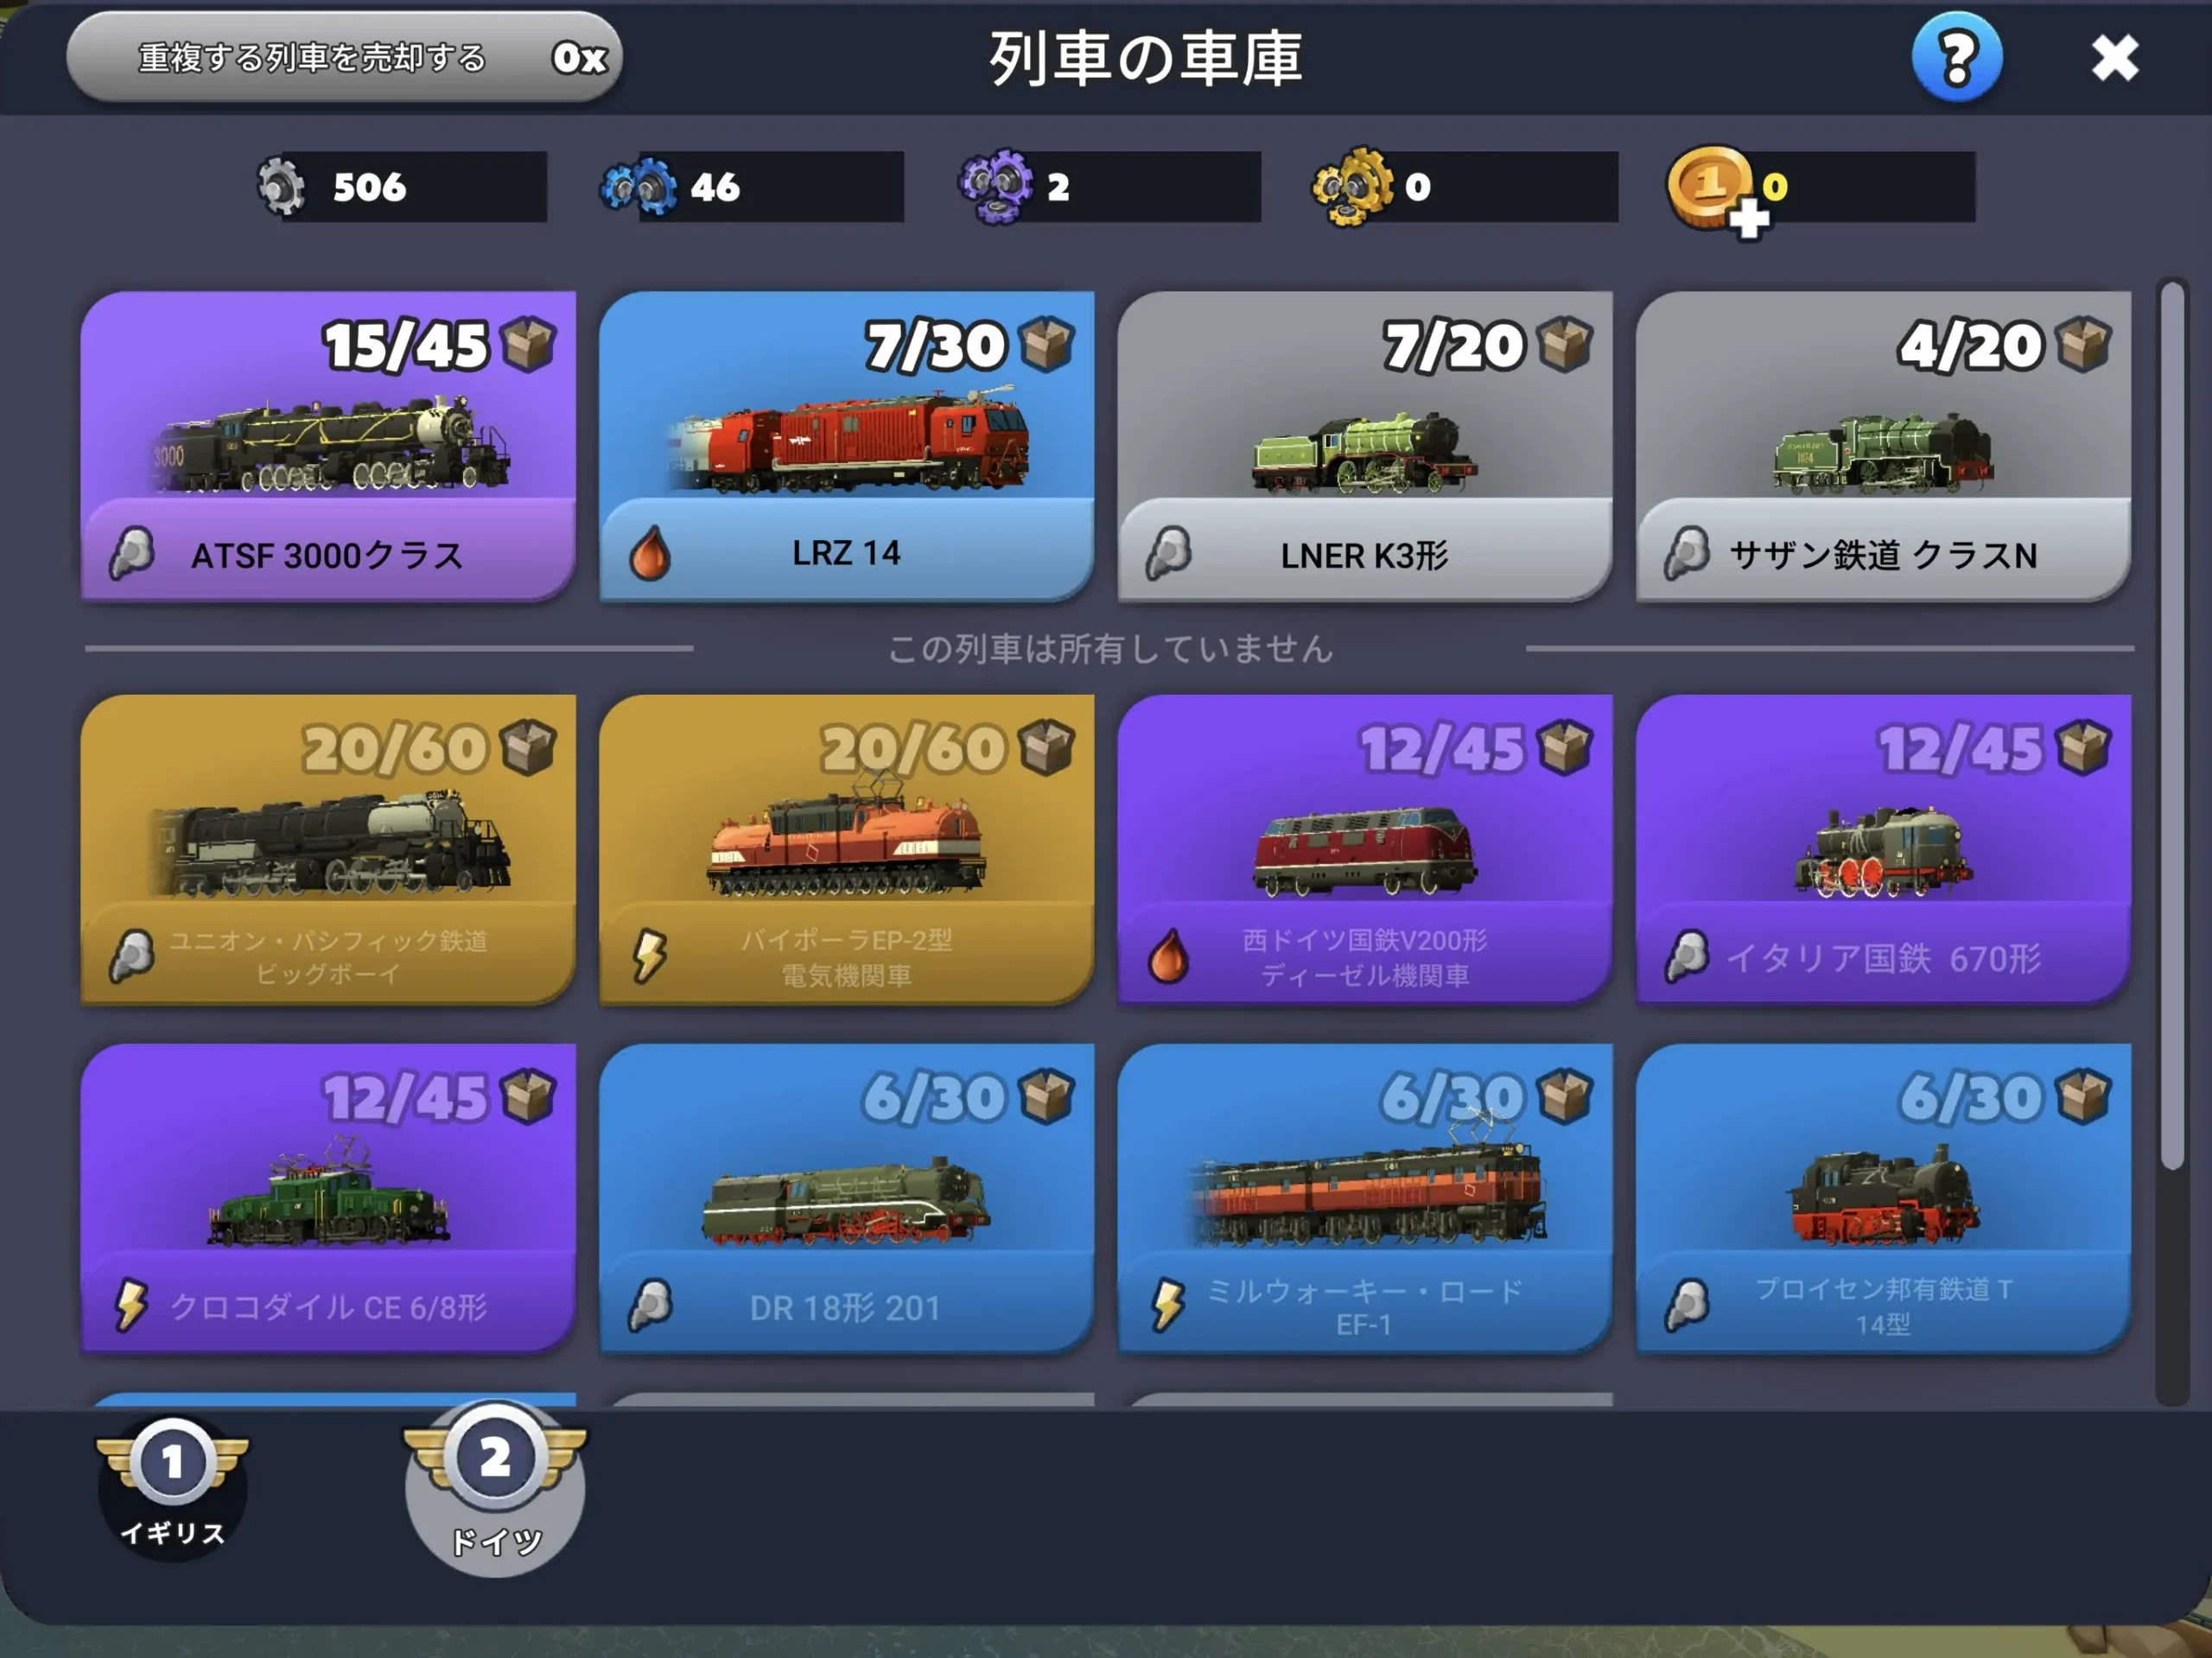Open the blue question mark help button
Screen dimensions: 2212x1658
[x=1956, y=57]
